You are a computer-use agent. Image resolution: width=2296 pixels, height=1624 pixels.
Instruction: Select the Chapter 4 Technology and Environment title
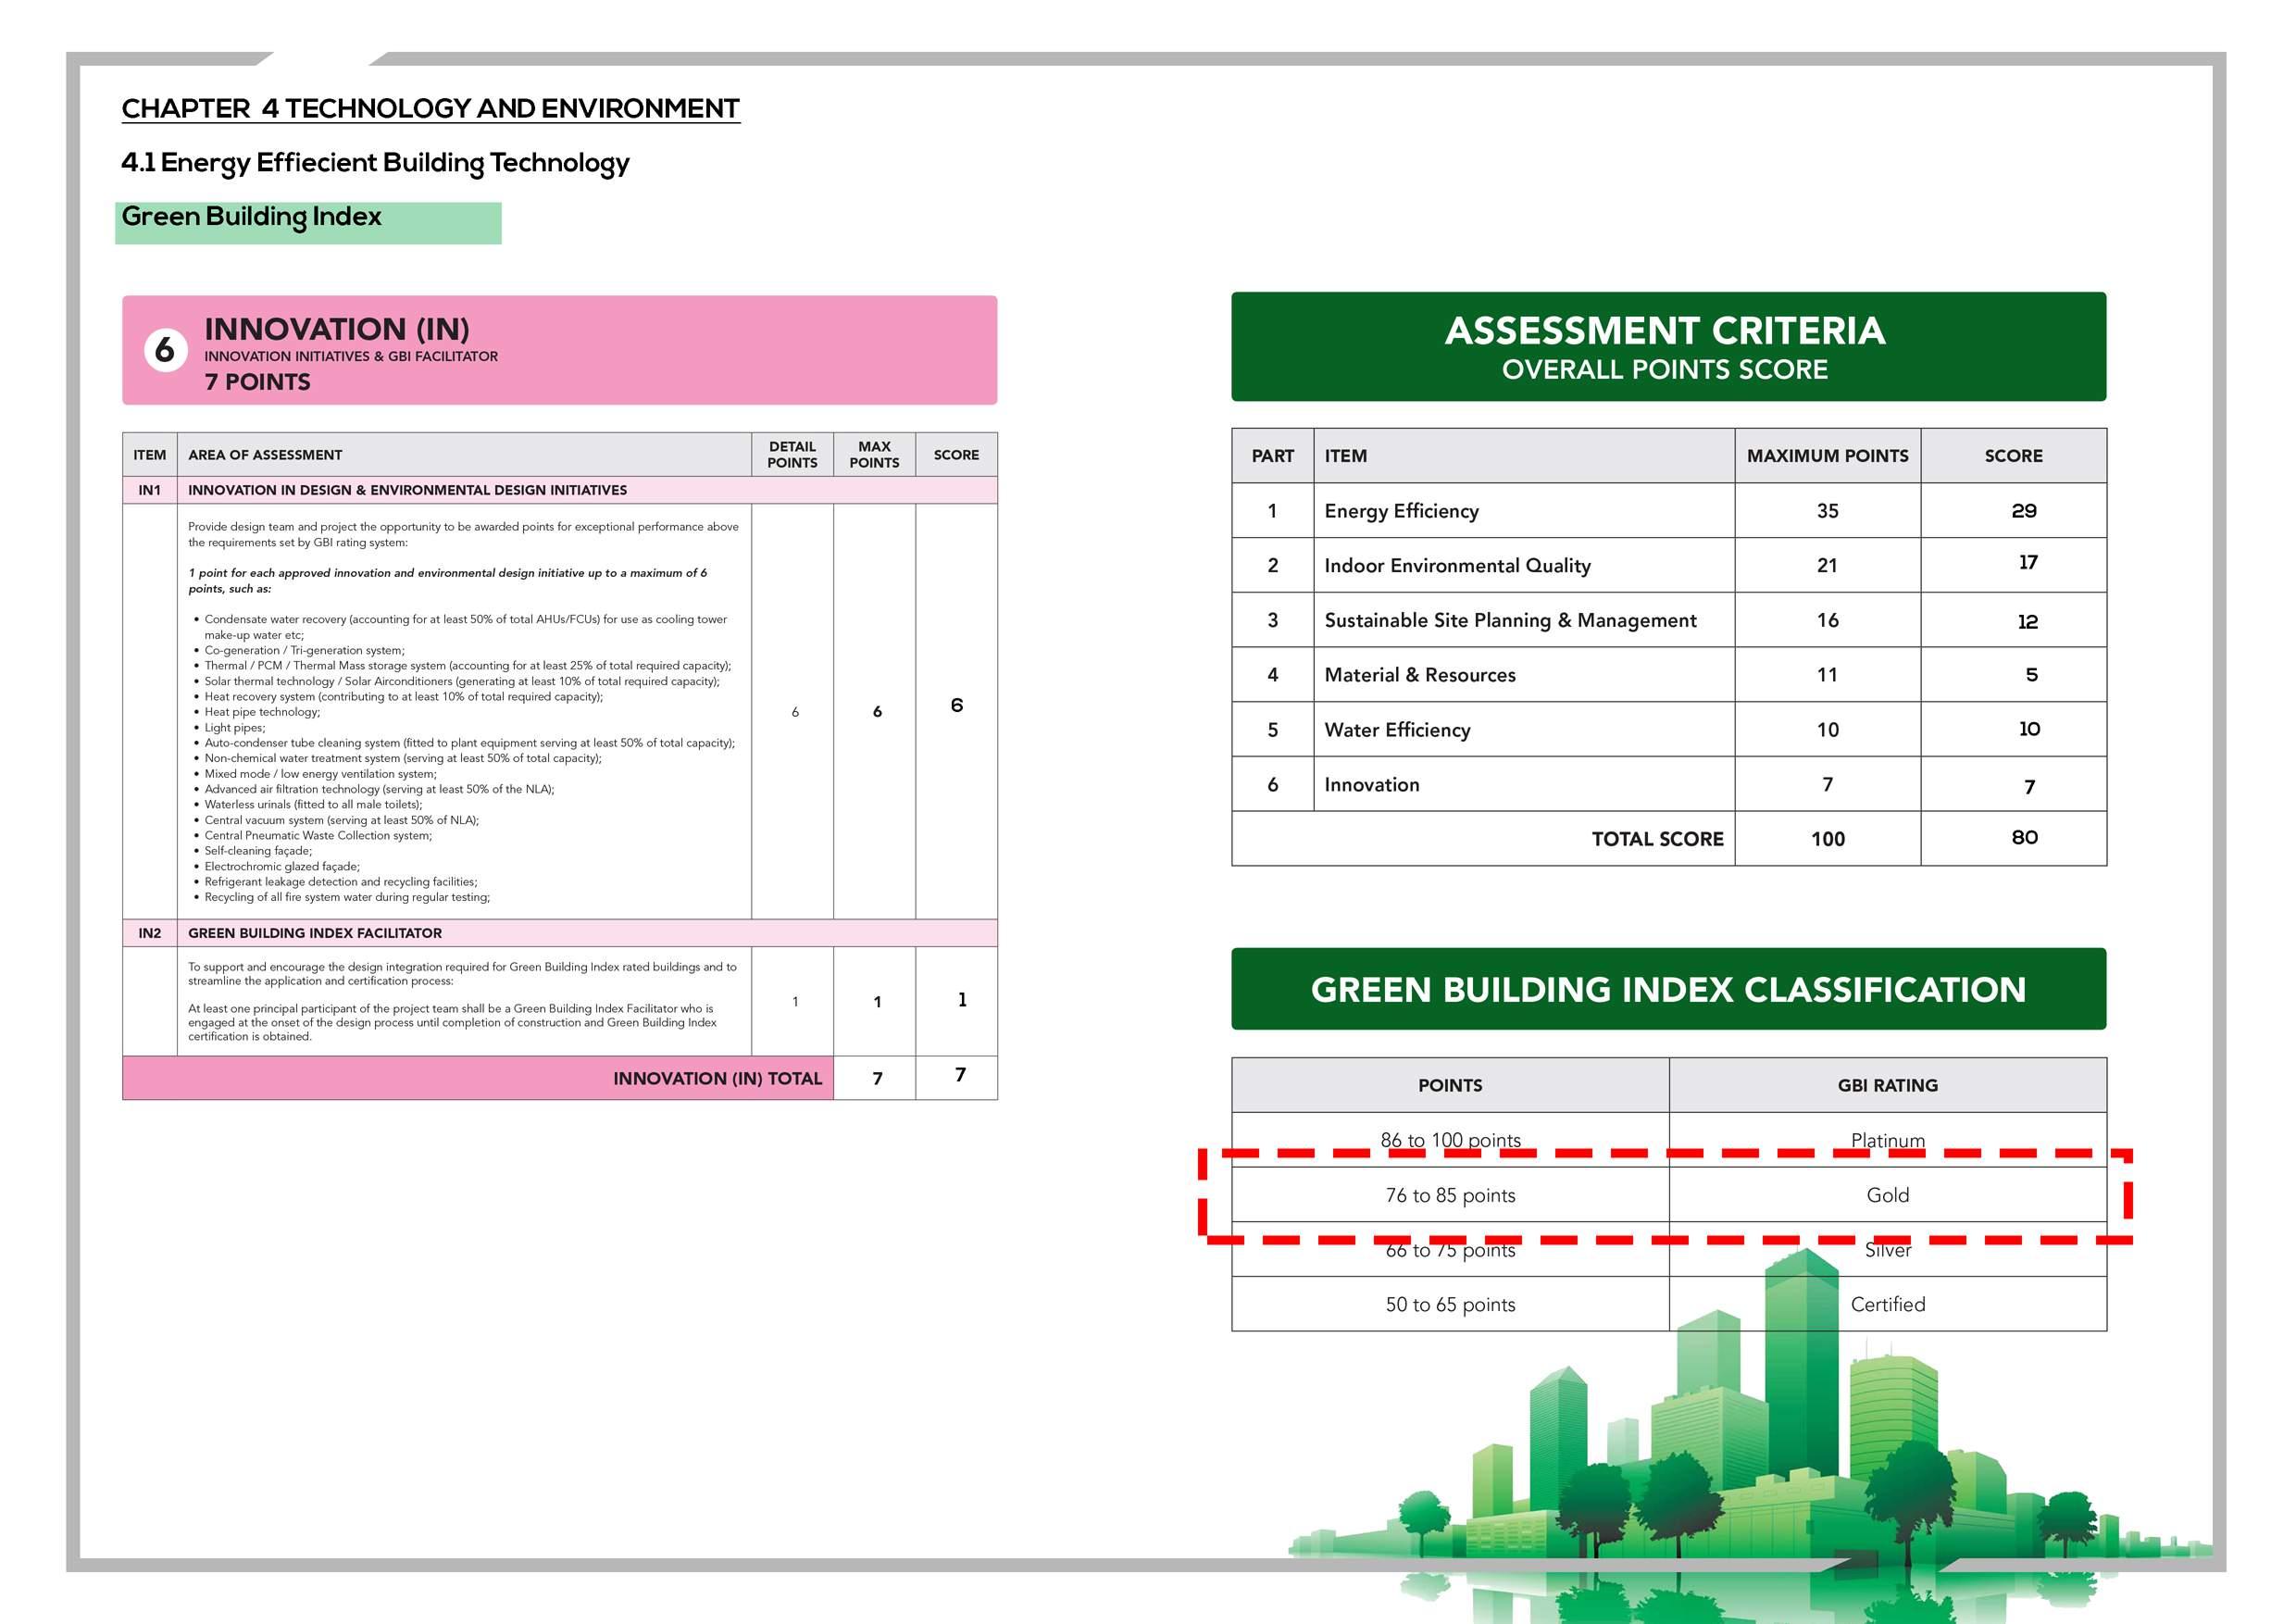coord(430,108)
